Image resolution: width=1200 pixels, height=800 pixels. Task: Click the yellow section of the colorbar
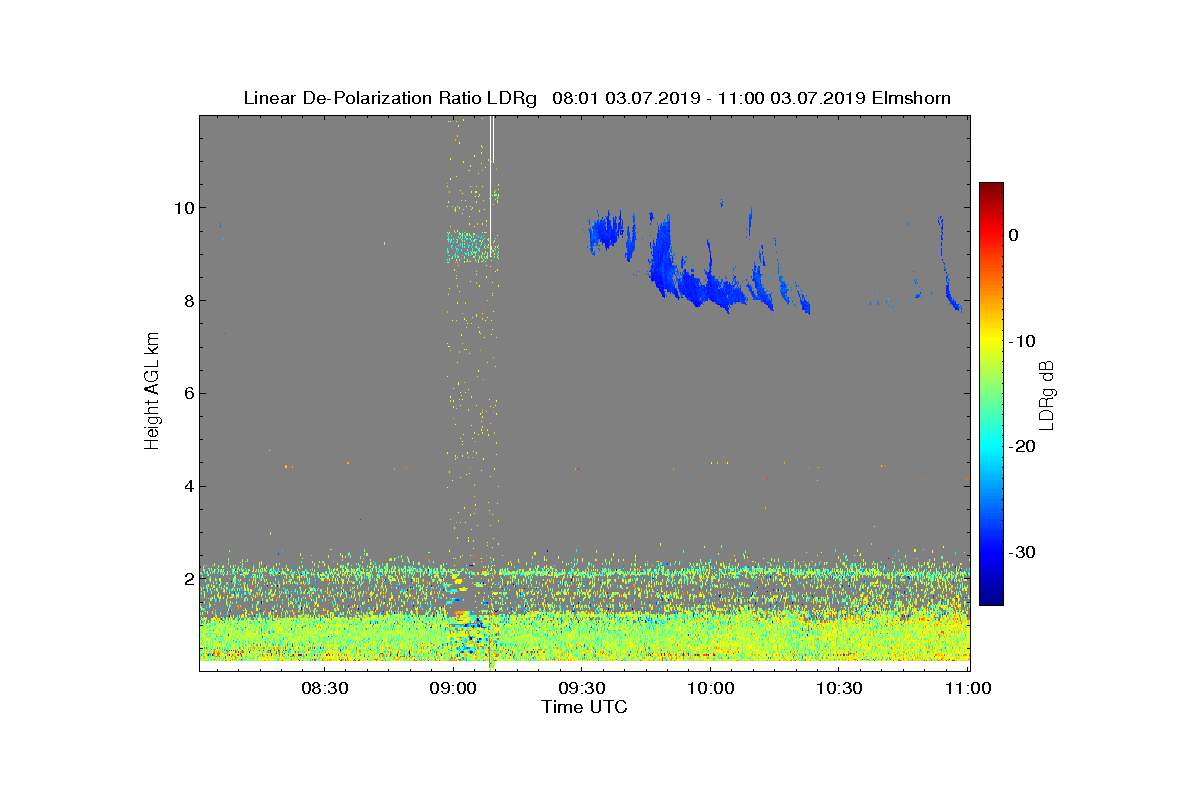pos(991,341)
